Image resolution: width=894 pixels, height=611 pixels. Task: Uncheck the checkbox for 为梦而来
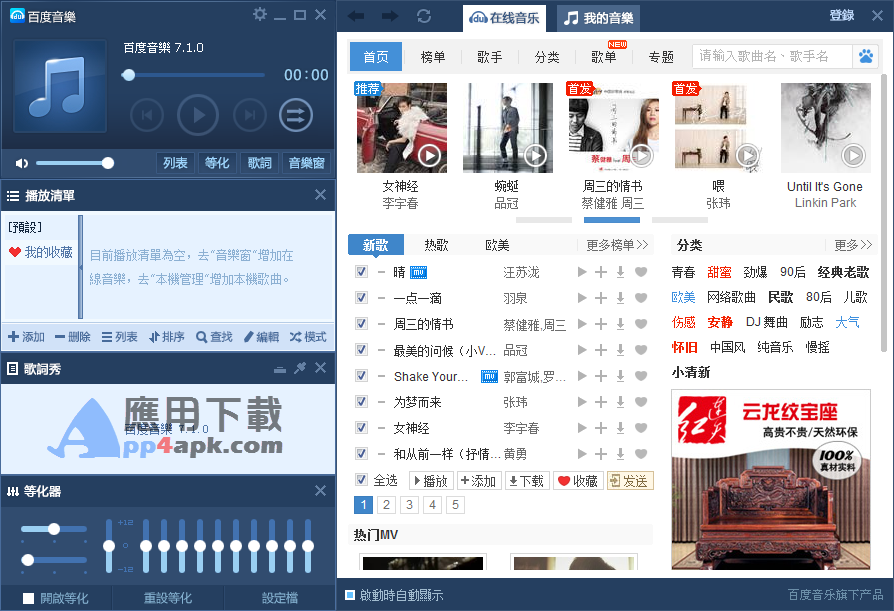(361, 402)
